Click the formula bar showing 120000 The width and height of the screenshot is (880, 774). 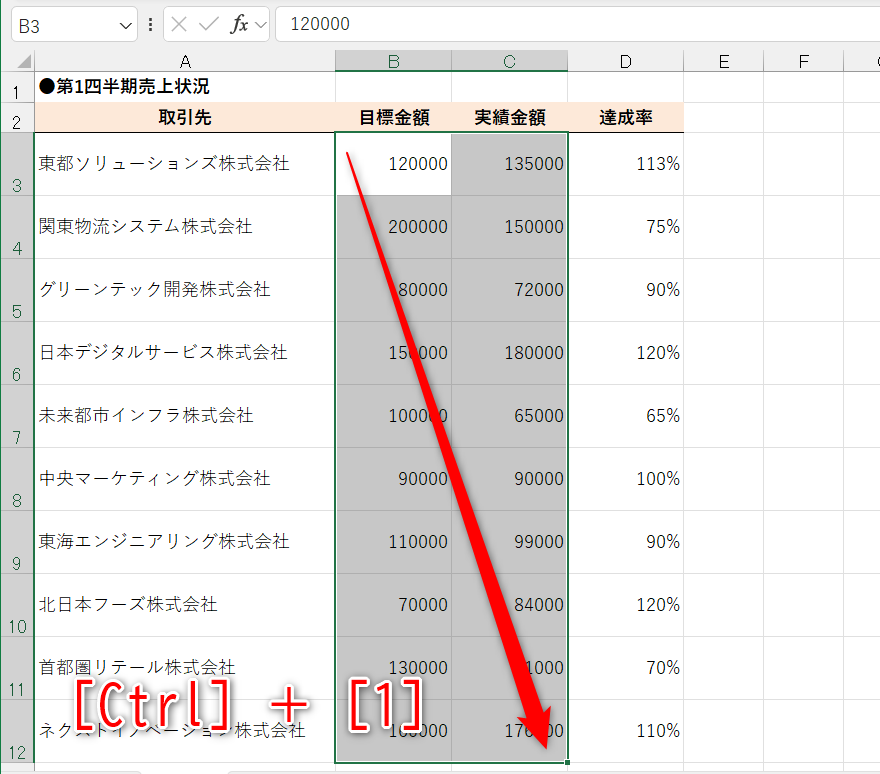pyautogui.click(x=578, y=24)
